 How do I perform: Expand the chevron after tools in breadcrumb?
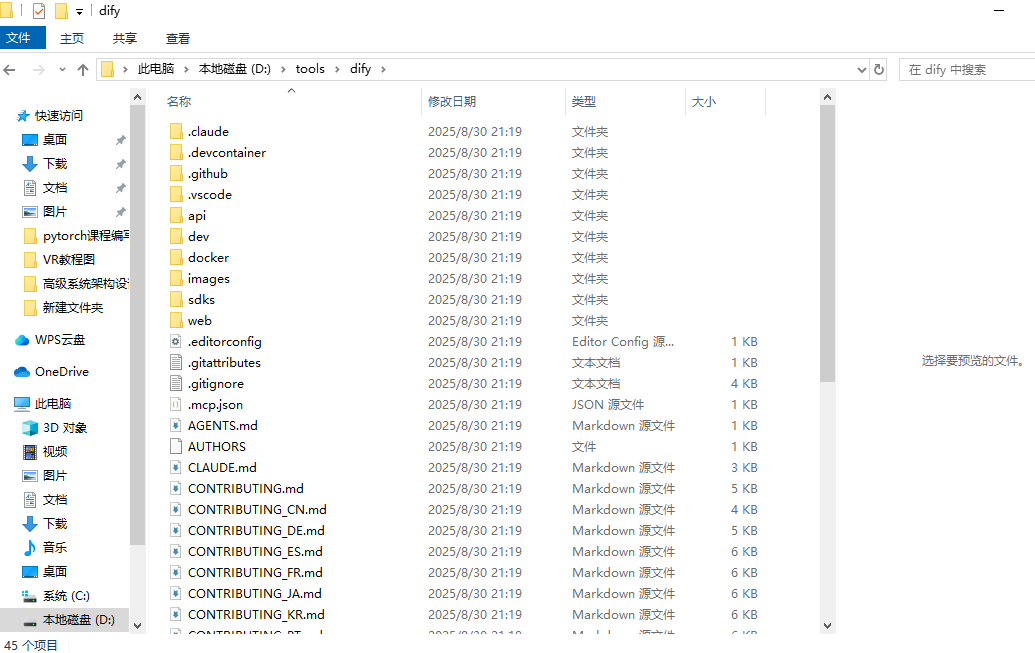337,69
